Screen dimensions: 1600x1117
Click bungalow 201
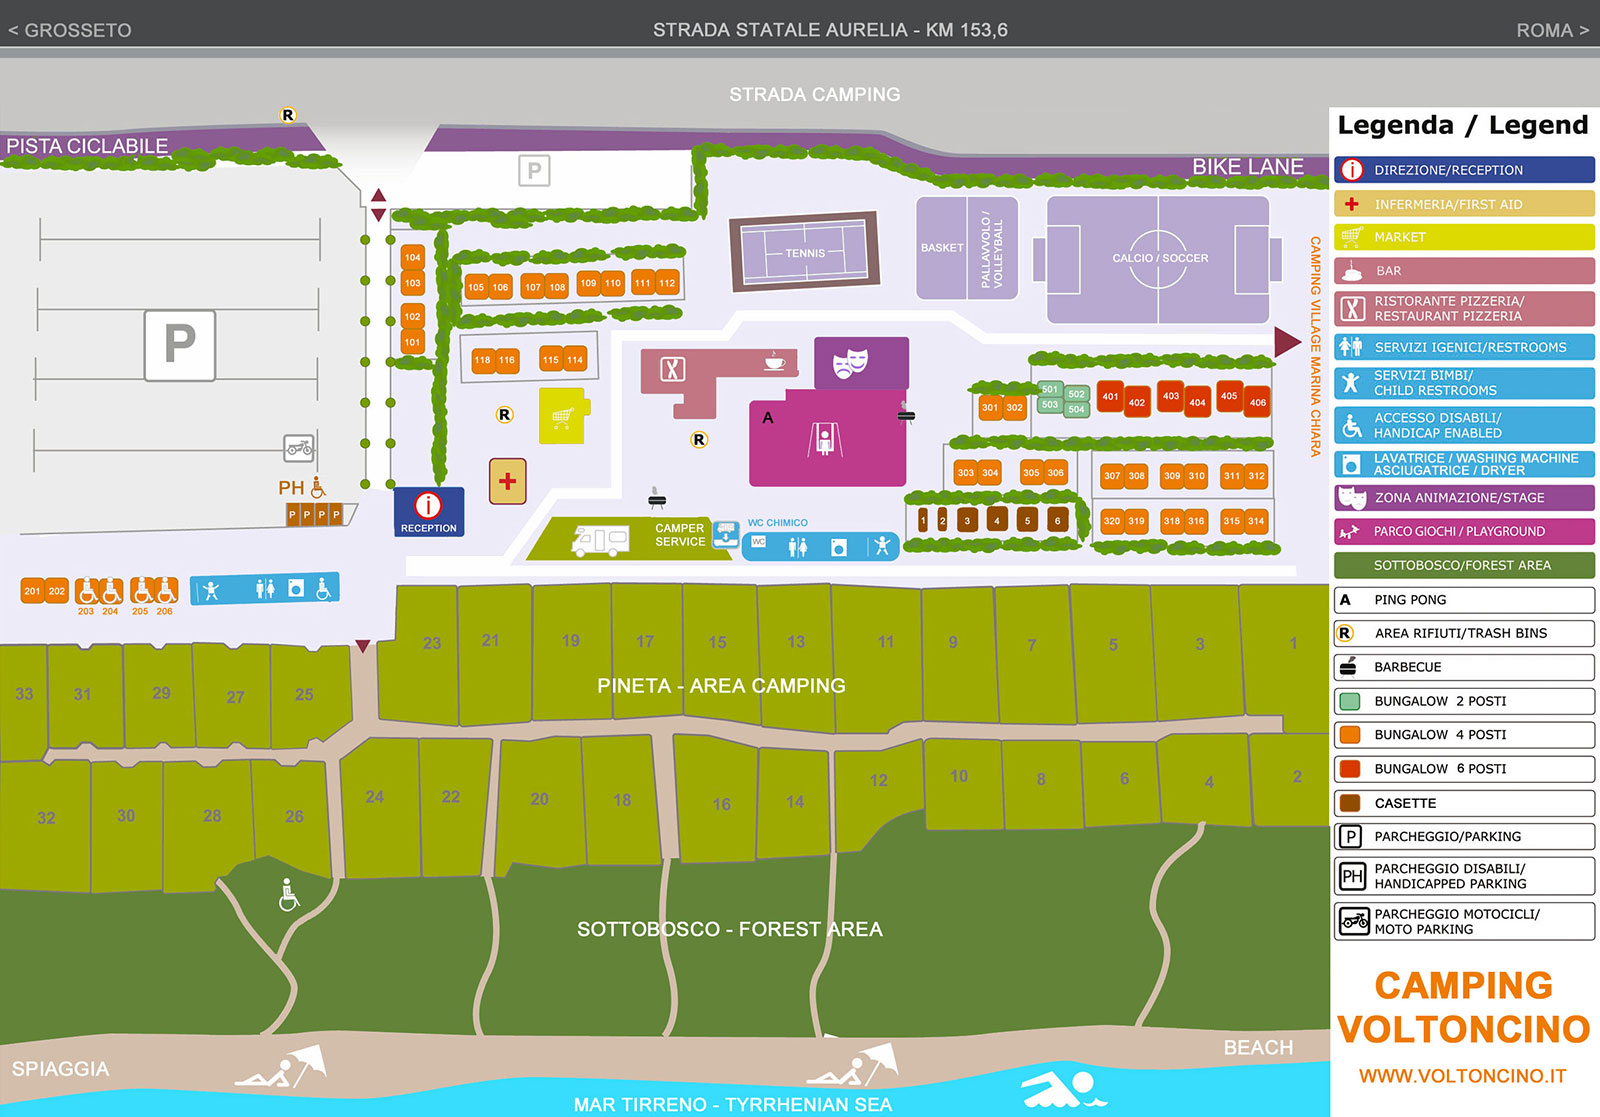tap(32, 591)
